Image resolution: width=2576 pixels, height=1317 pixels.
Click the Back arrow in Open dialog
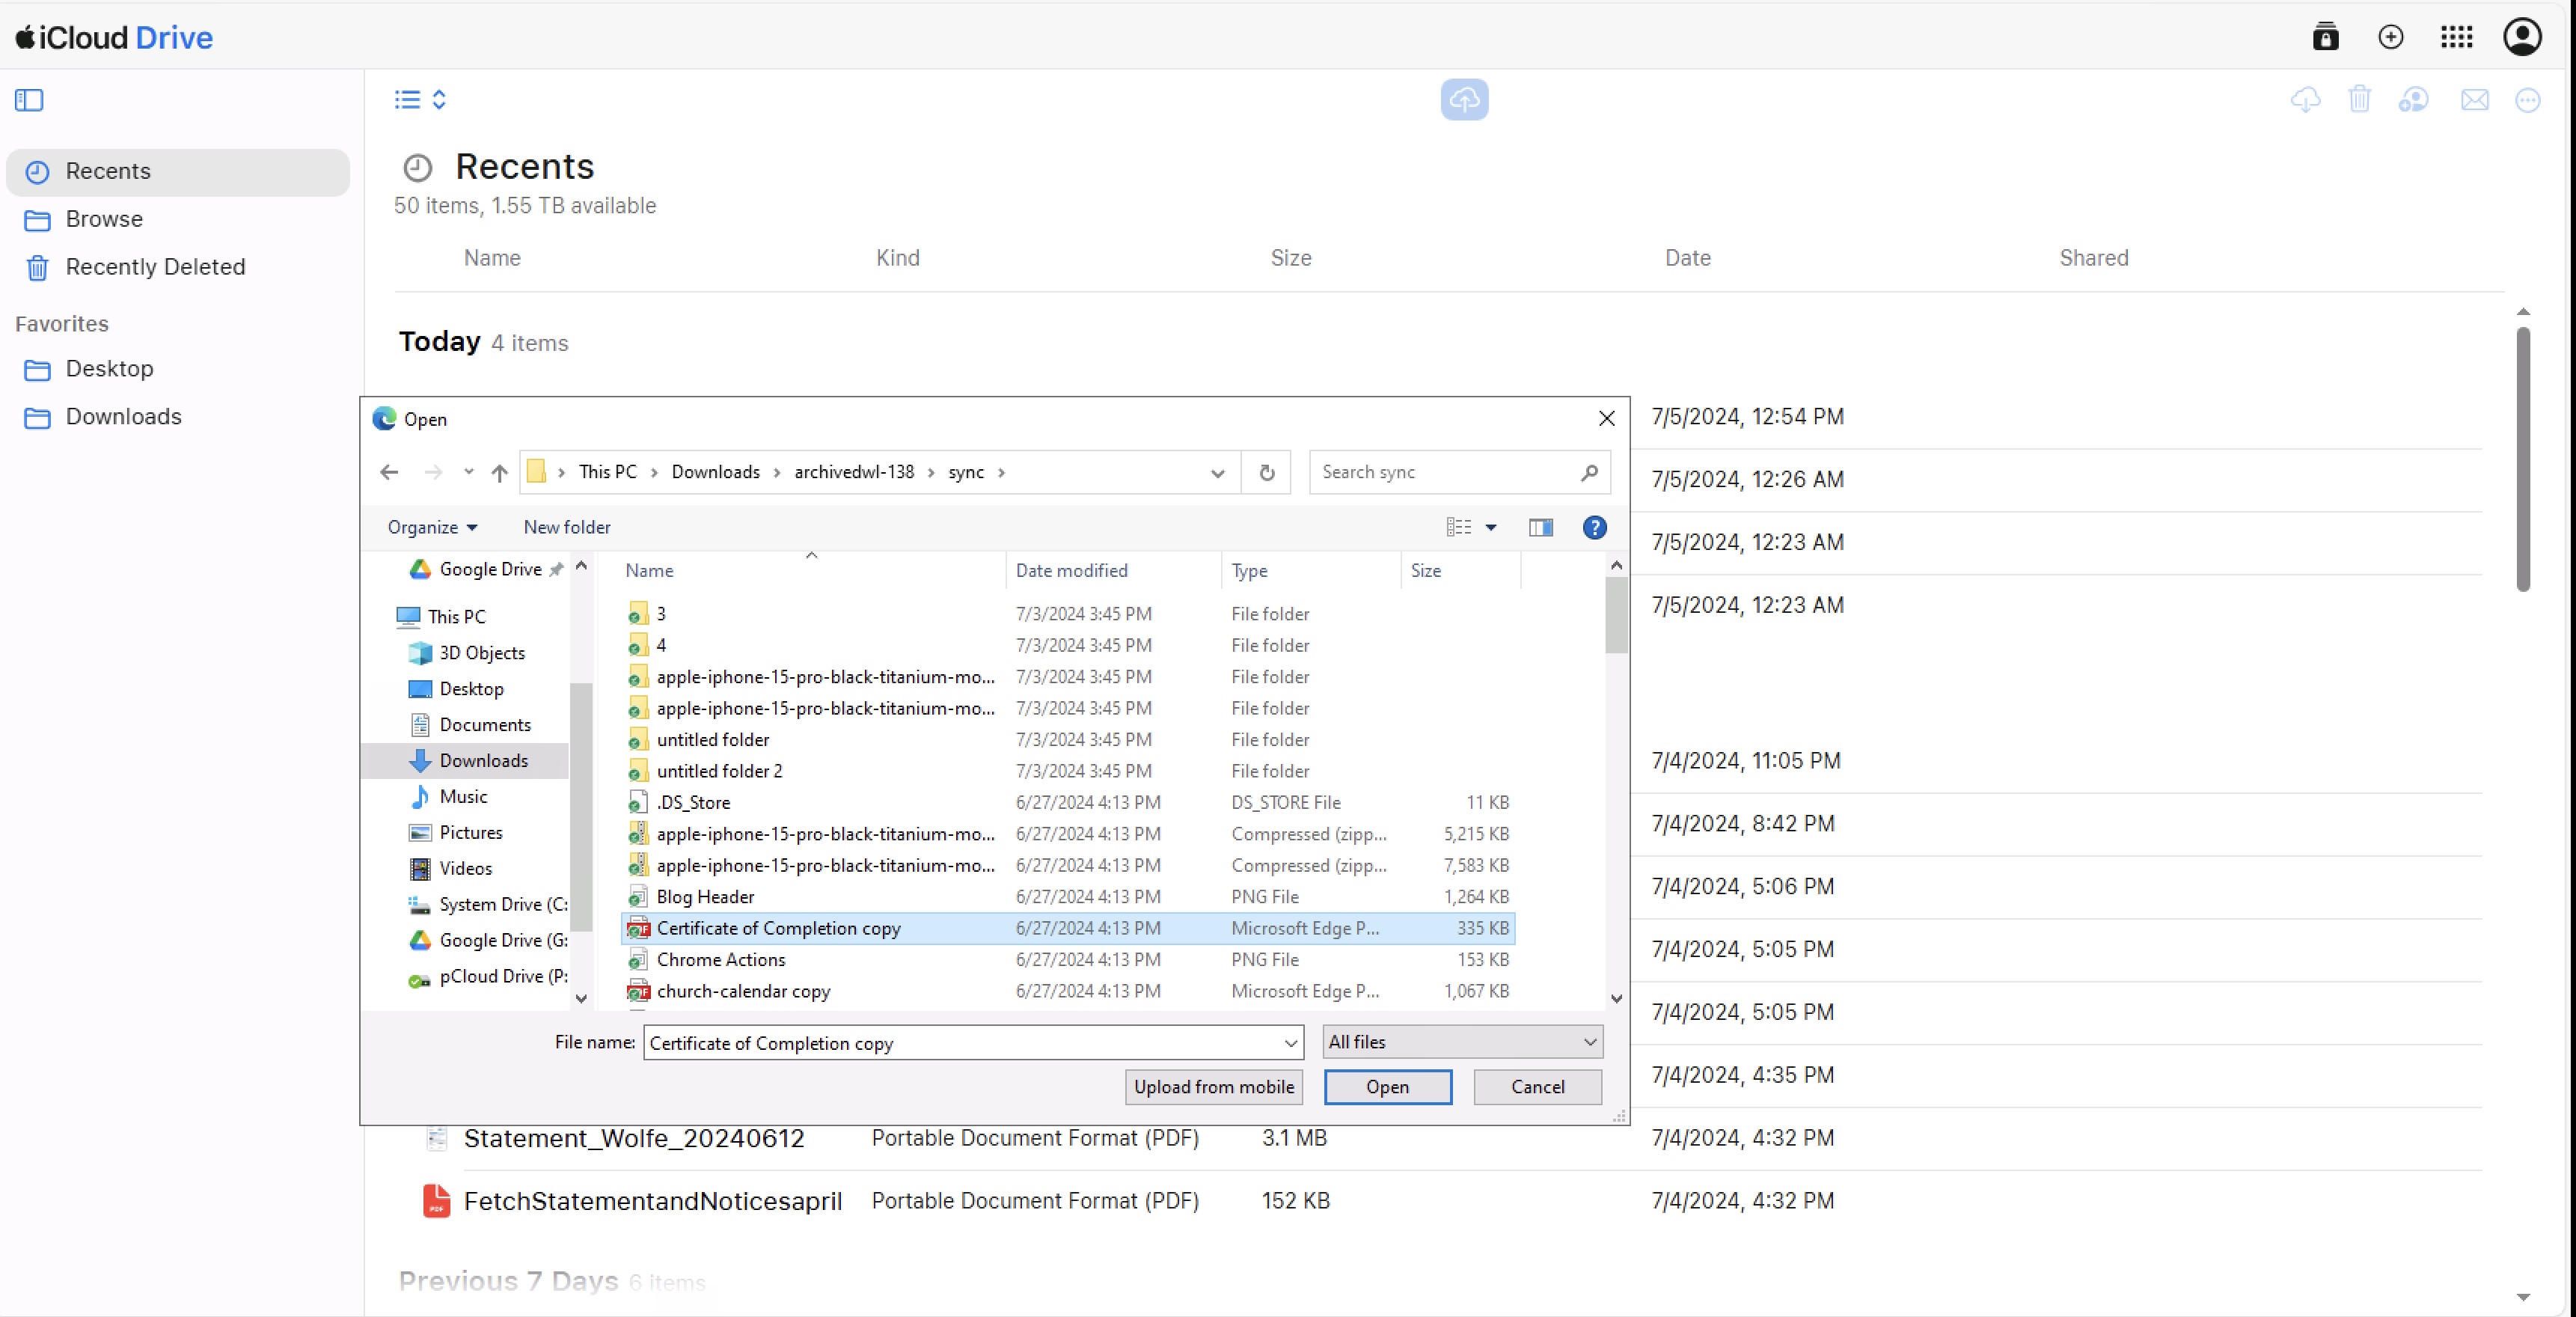(390, 472)
